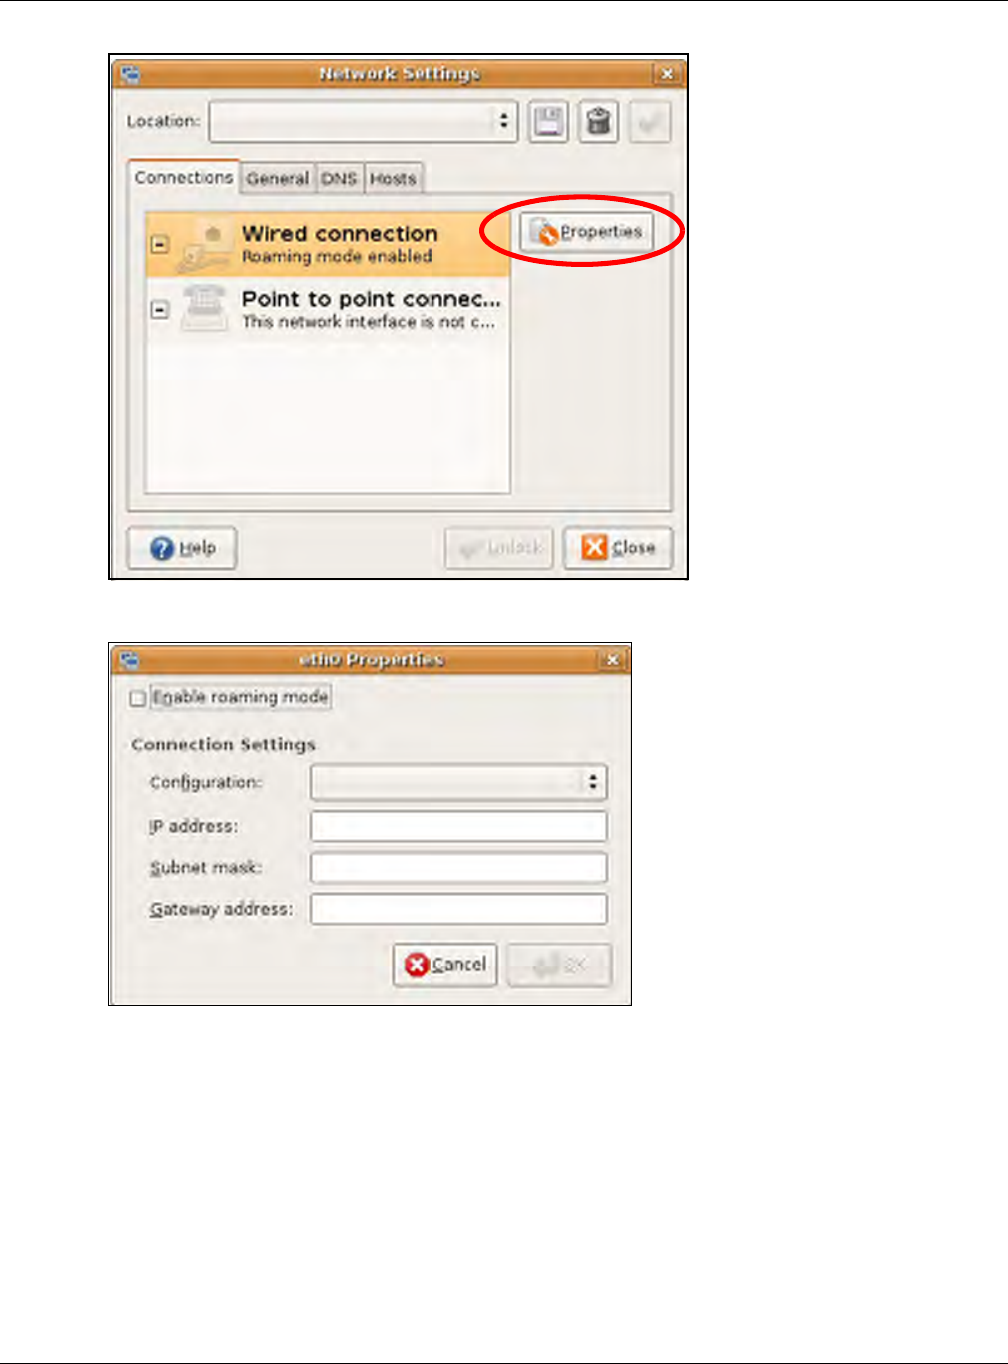Image resolution: width=1008 pixels, height=1364 pixels.
Task: Toggle the Wired connection checkbox
Action: [x=159, y=244]
